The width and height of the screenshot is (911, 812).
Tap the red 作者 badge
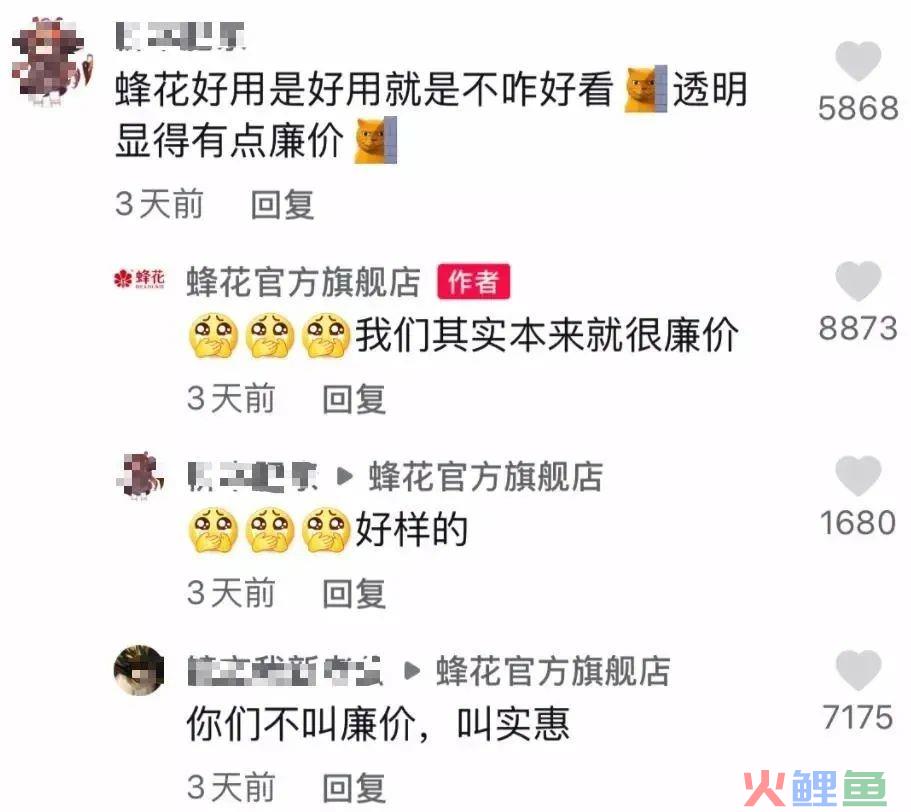pyautogui.click(x=474, y=282)
